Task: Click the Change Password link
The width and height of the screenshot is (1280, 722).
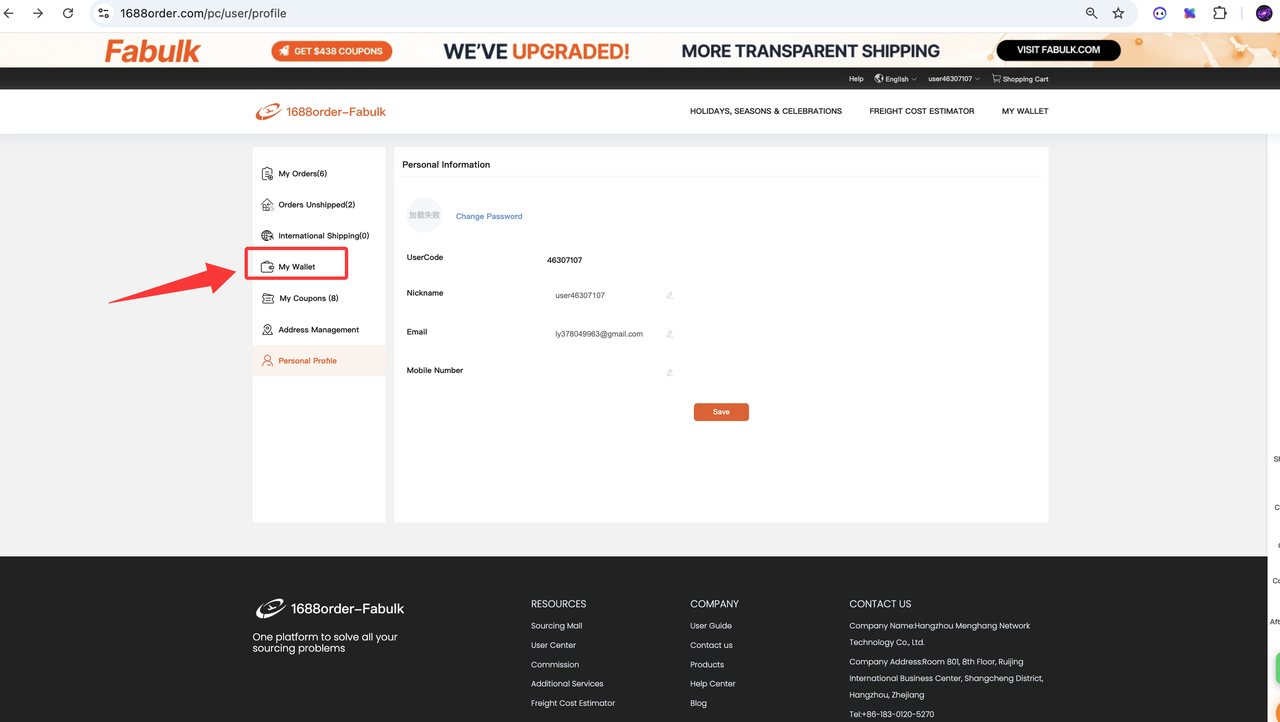Action: point(489,216)
